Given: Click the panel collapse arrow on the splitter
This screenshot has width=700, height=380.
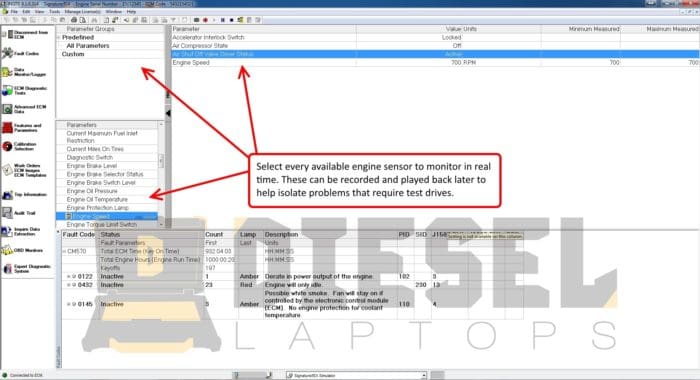Looking at the screenshot, I should coord(168,113).
